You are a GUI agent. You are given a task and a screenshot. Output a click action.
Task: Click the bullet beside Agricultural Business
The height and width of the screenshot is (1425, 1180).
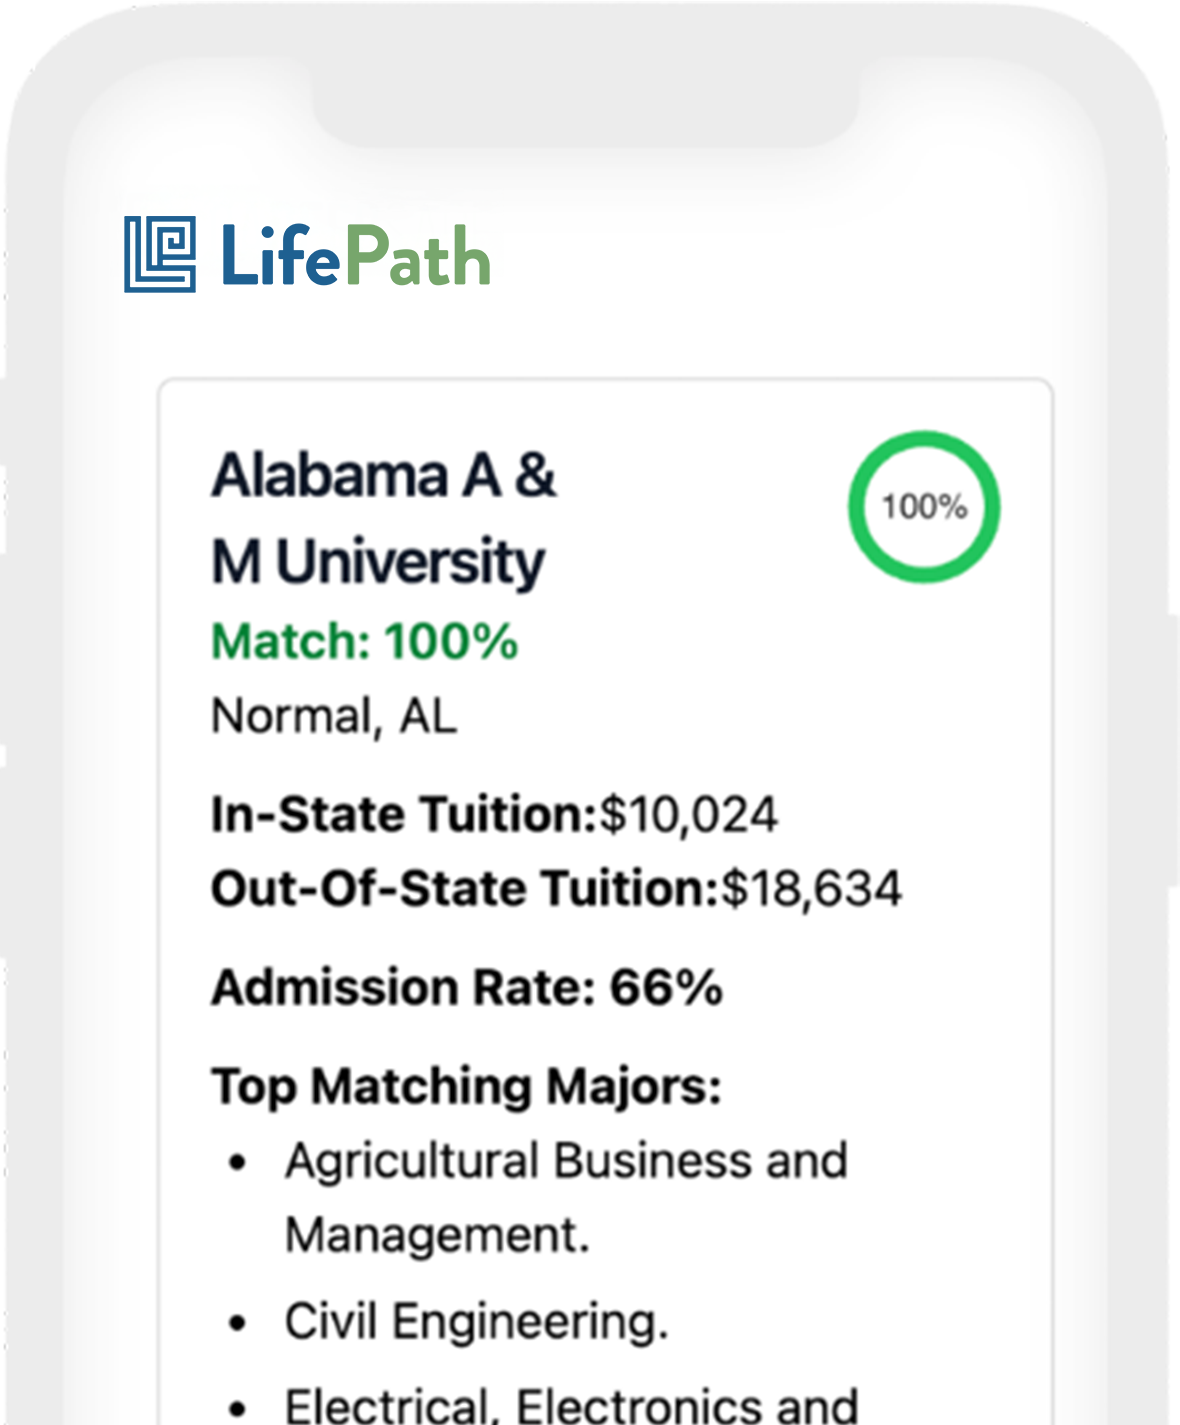[237, 1163]
